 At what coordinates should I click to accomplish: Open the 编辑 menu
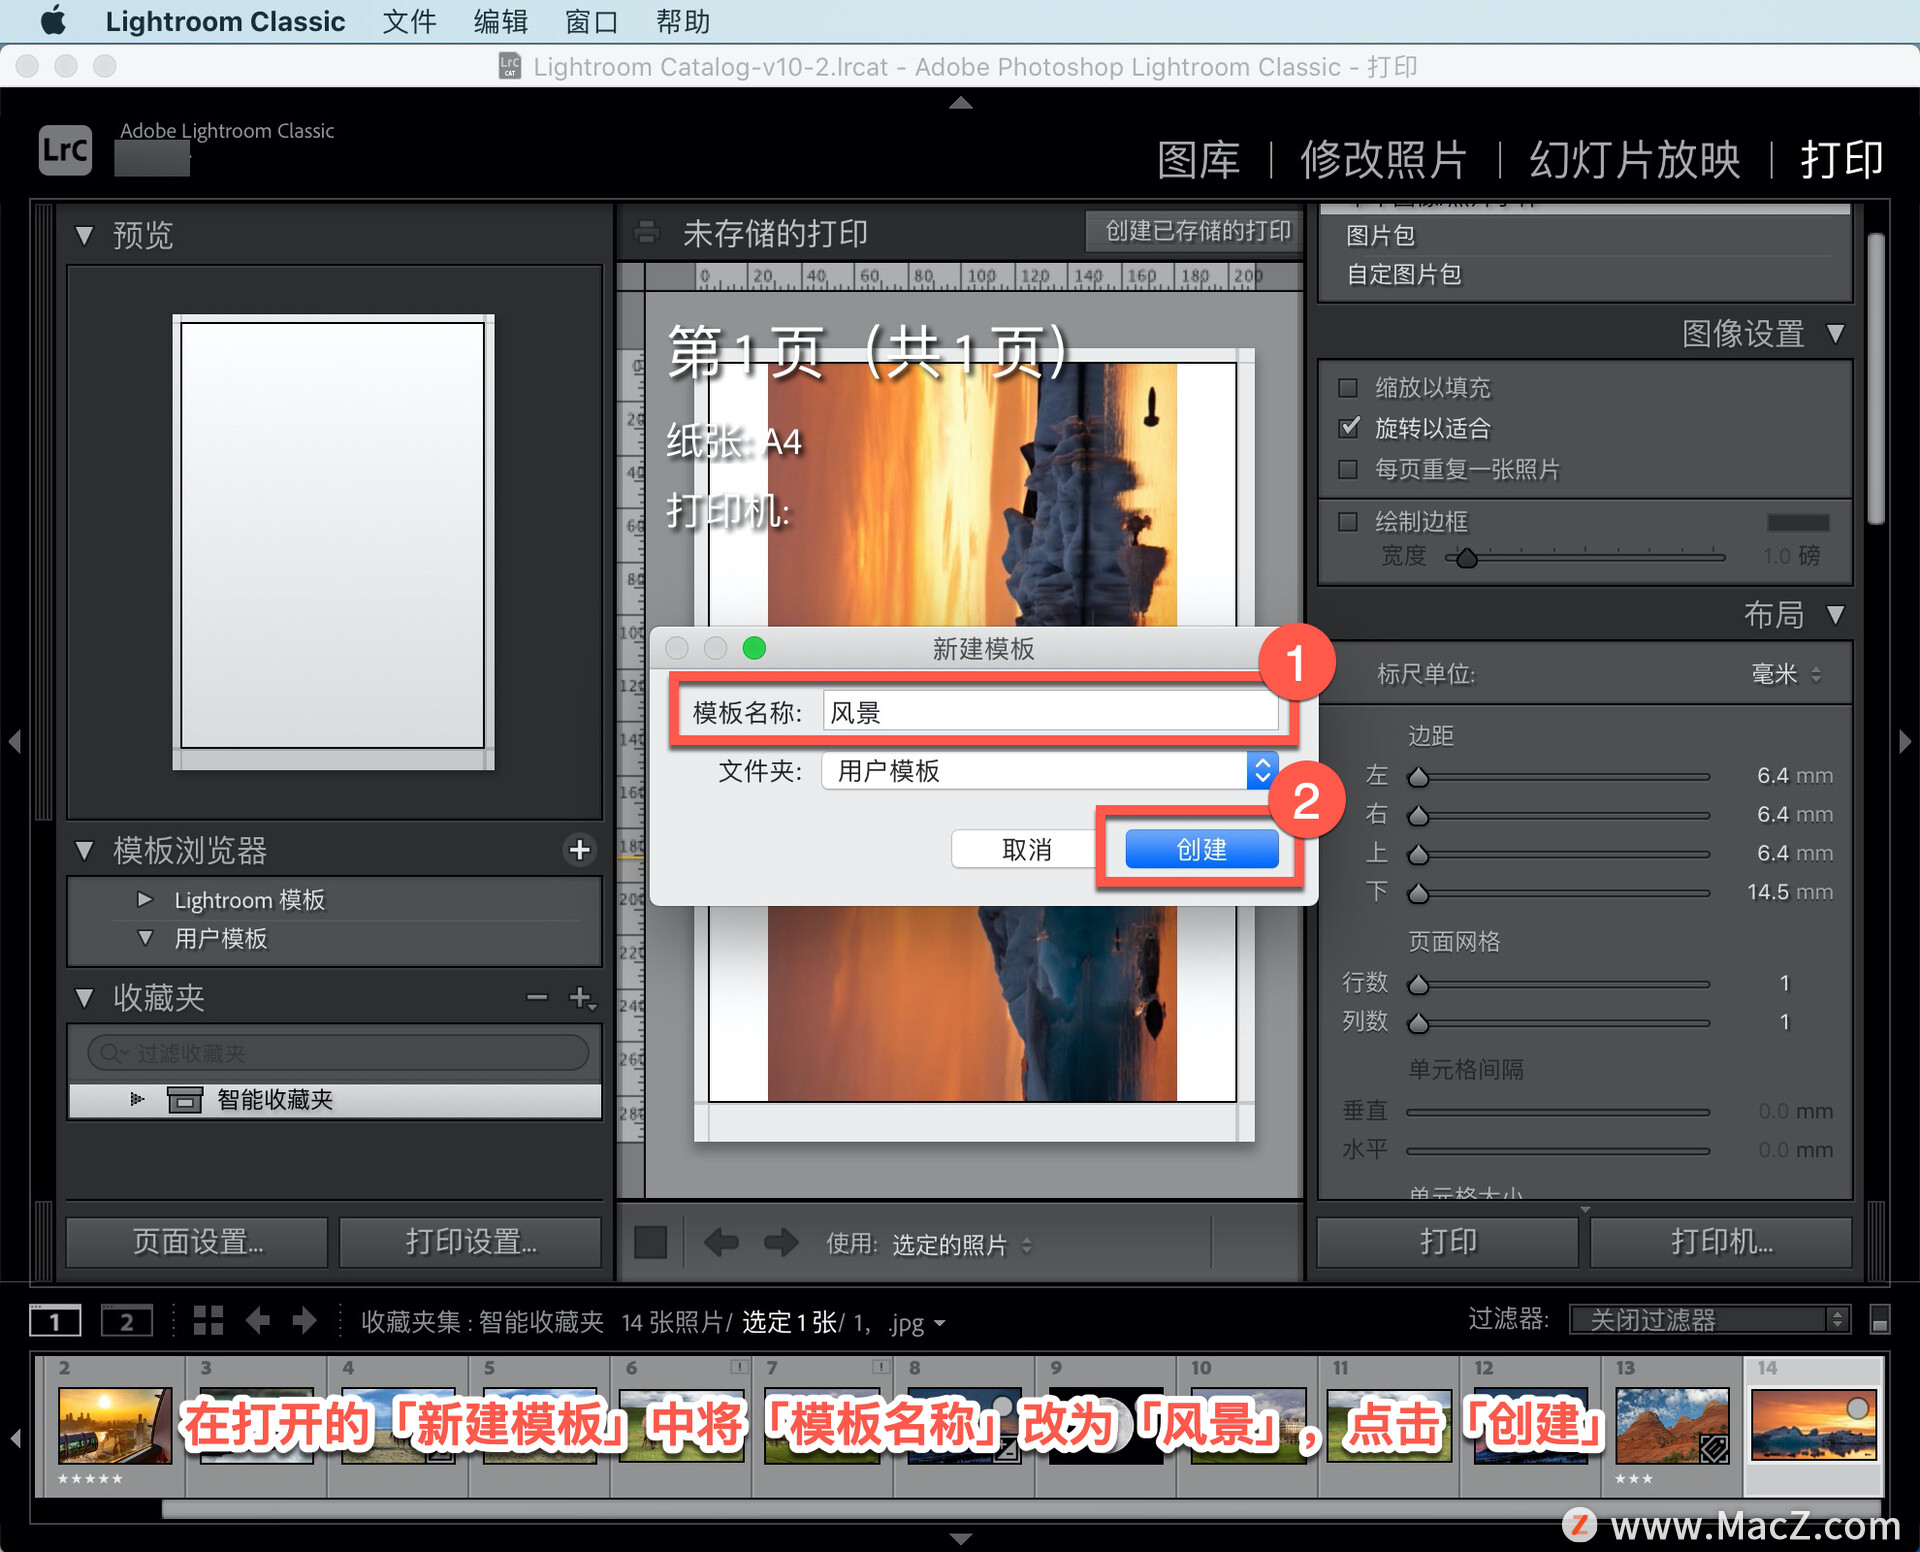501,21
